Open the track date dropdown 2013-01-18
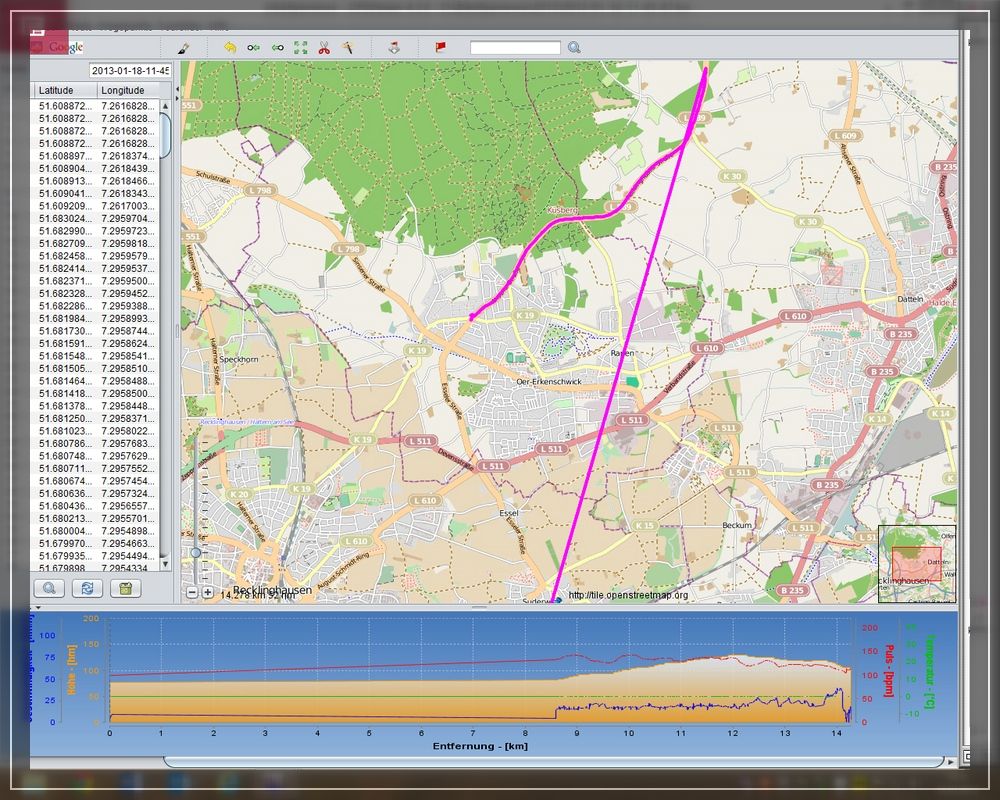This screenshot has width=1000, height=800. [x=130, y=71]
